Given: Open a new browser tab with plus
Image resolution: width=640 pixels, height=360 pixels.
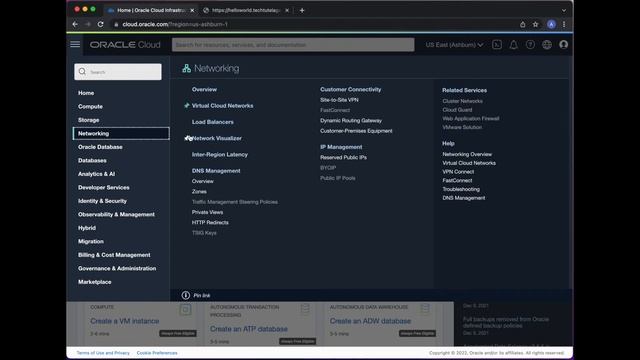Looking at the screenshot, I should tap(302, 10).
